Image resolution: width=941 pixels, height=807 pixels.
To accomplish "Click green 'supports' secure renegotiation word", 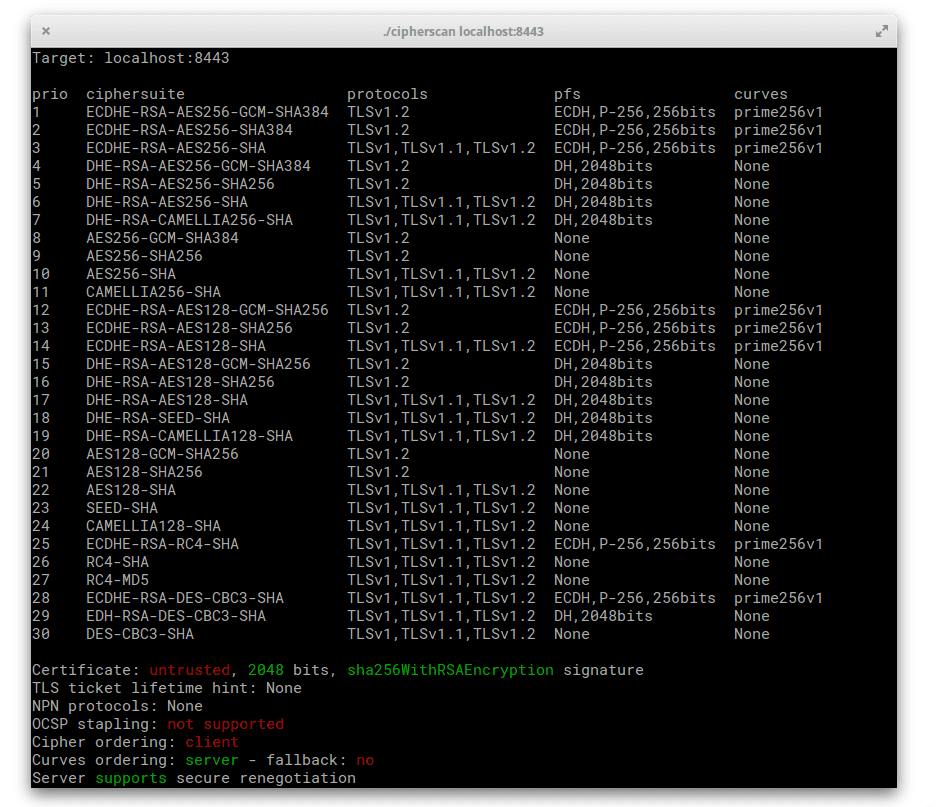I will pos(131,778).
